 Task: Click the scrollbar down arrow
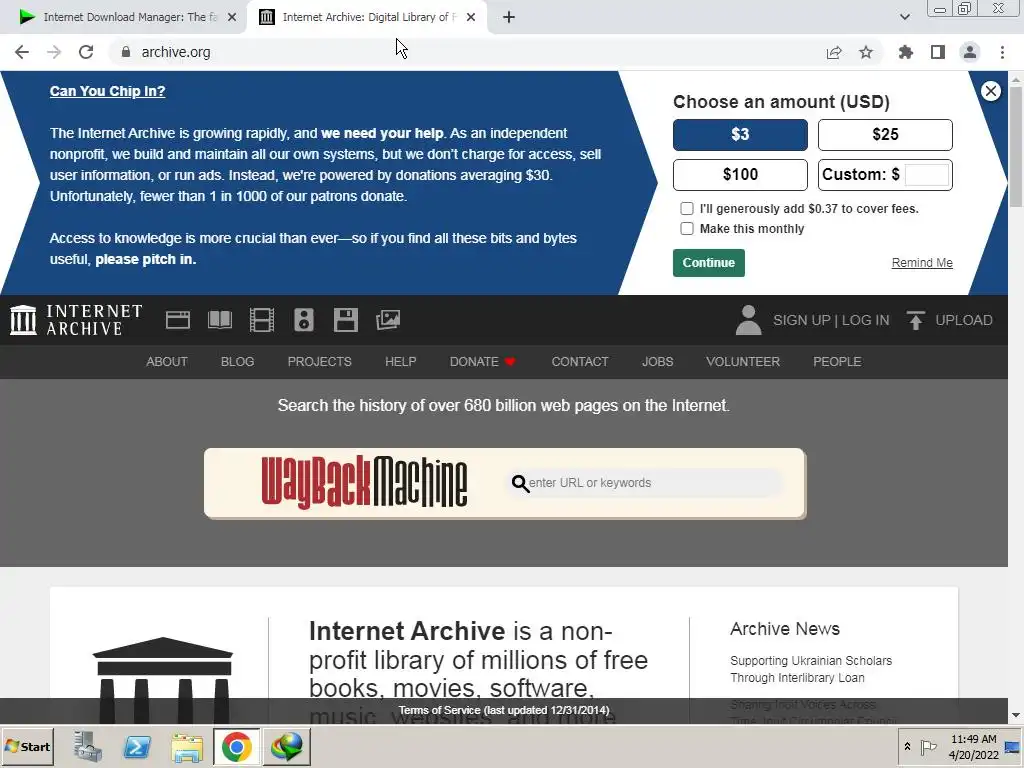point(1016,716)
